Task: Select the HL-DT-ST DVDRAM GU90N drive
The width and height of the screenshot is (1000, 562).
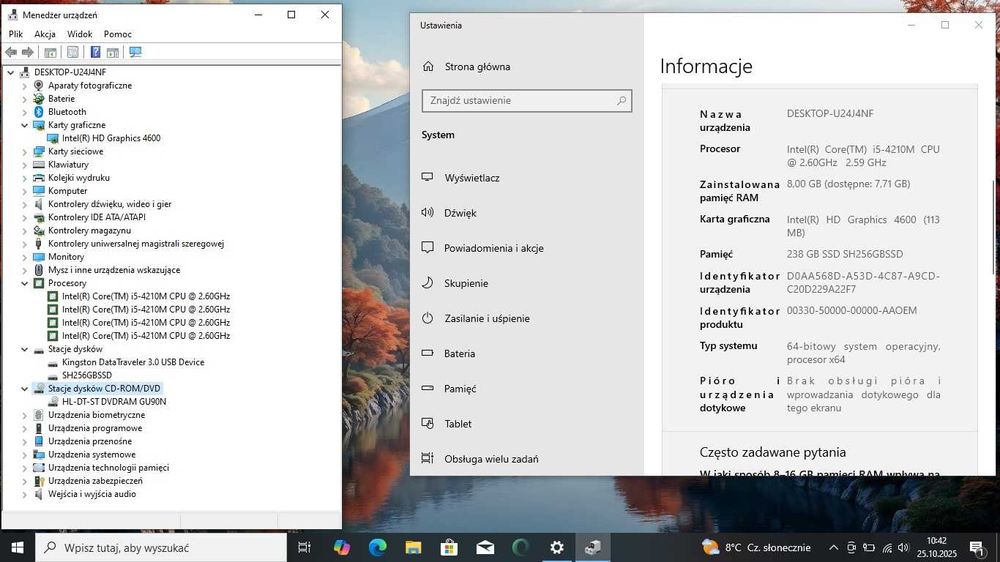Action: pos(114,401)
